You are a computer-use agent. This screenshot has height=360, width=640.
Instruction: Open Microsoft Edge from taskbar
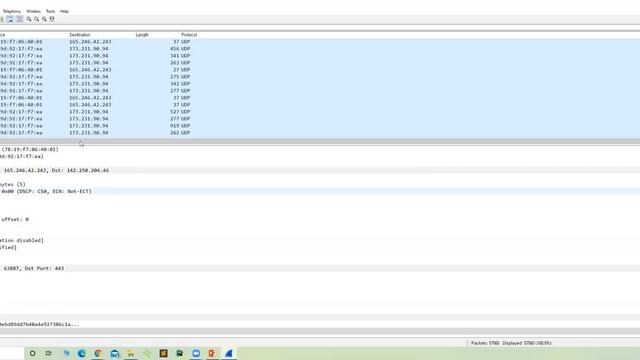click(x=82, y=353)
